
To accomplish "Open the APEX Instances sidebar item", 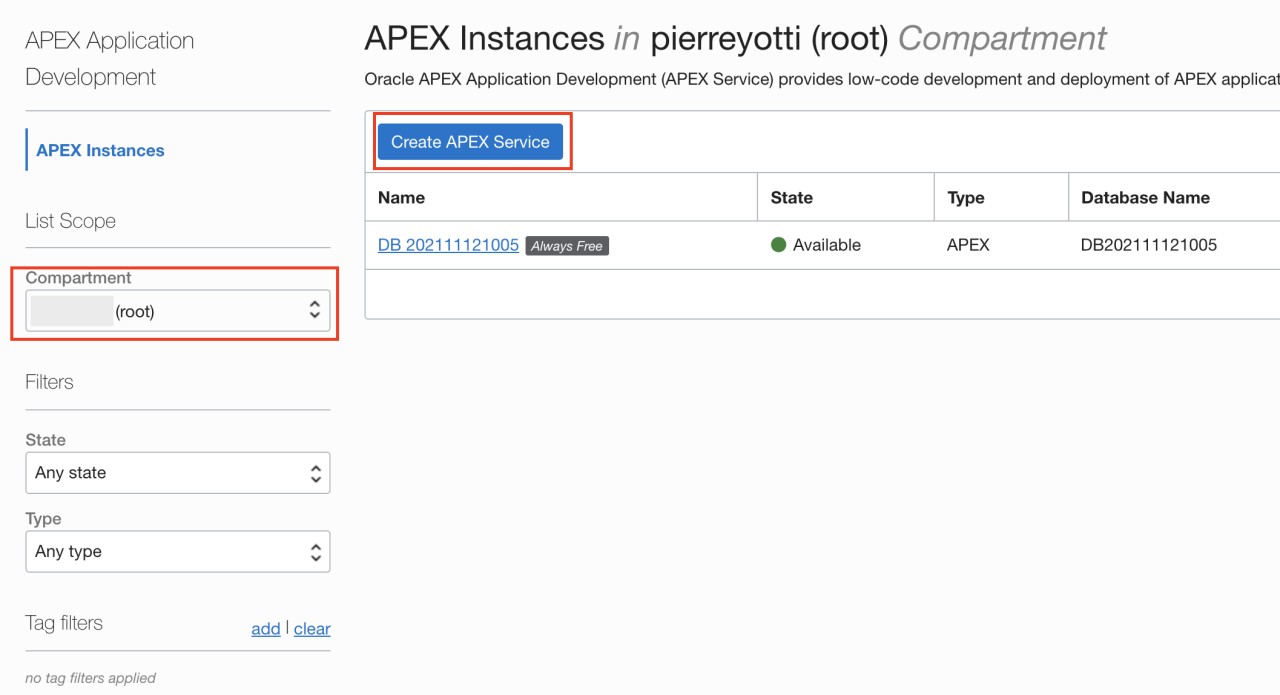I will (x=100, y=151).
